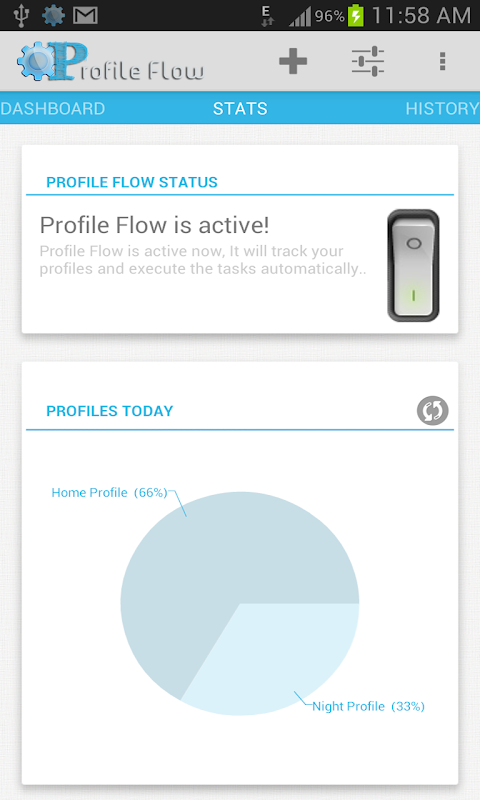This screenshot has width=480, height=800.
Task: Open the three-dot overflow menu
Action: coord(442,61)
